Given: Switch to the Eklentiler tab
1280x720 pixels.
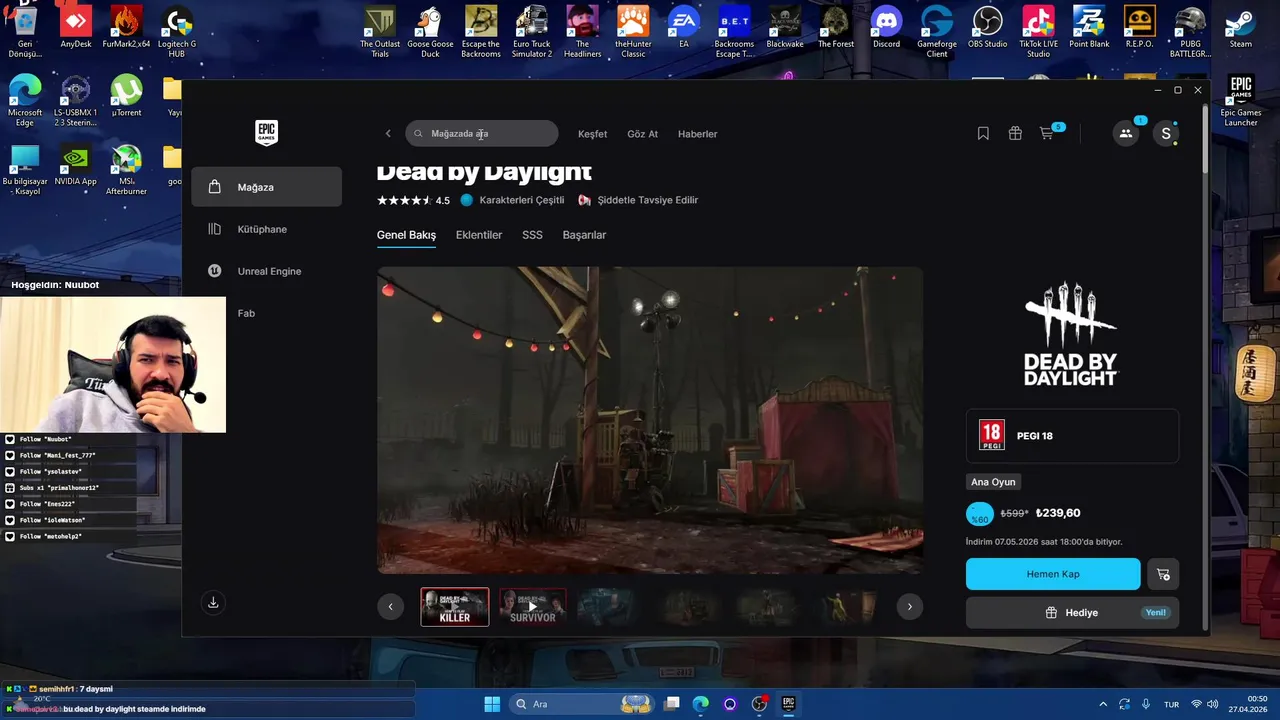Looking at the screenshot, I should tap(479, 235).
